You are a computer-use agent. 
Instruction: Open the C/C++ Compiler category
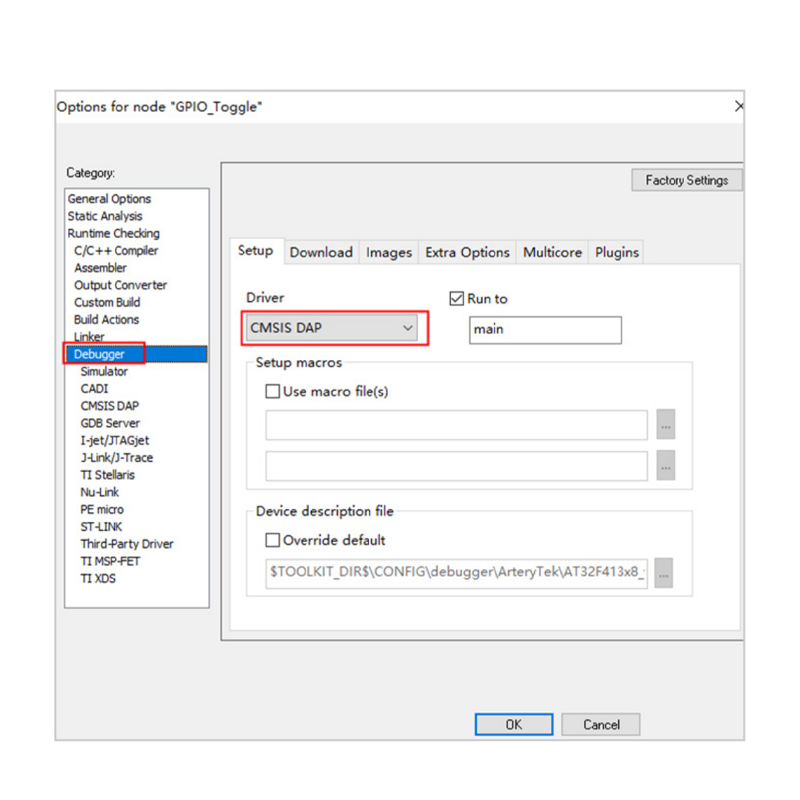tap(116, 251)
